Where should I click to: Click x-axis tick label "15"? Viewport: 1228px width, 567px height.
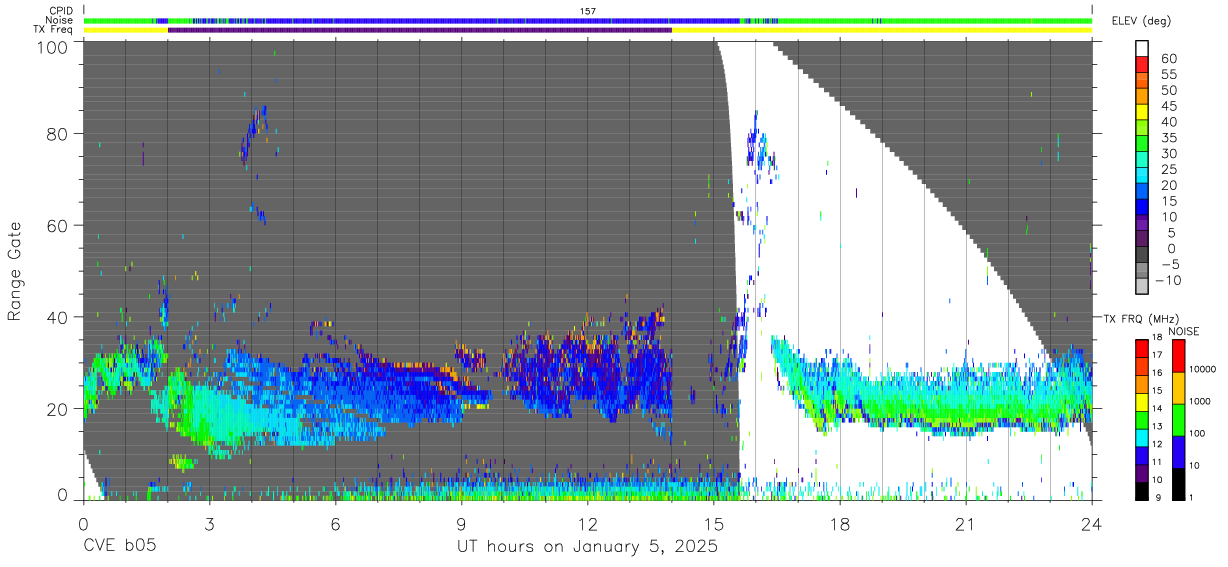(714, 523)
